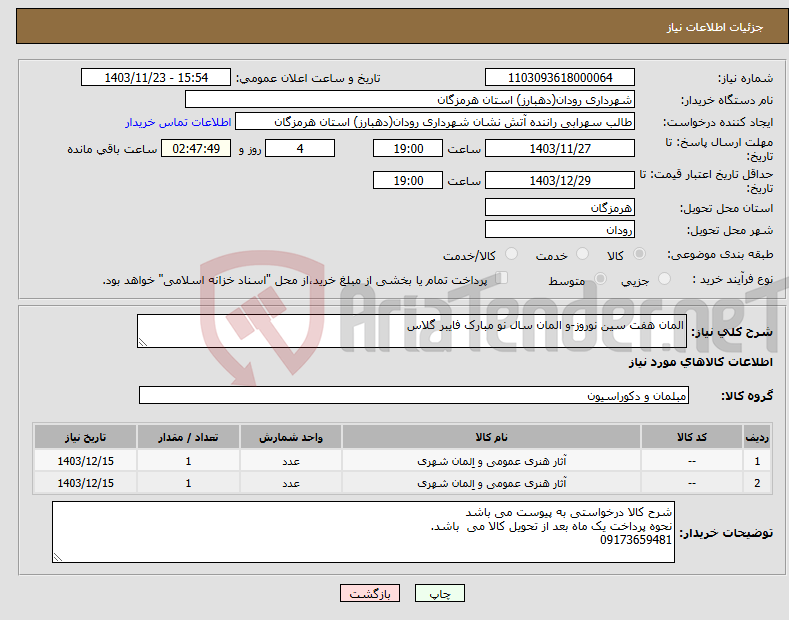Screen dimensions: 789x620
Task: Click the goods group field مبلمان و دکوراسیون
Action: click(414, 396)
